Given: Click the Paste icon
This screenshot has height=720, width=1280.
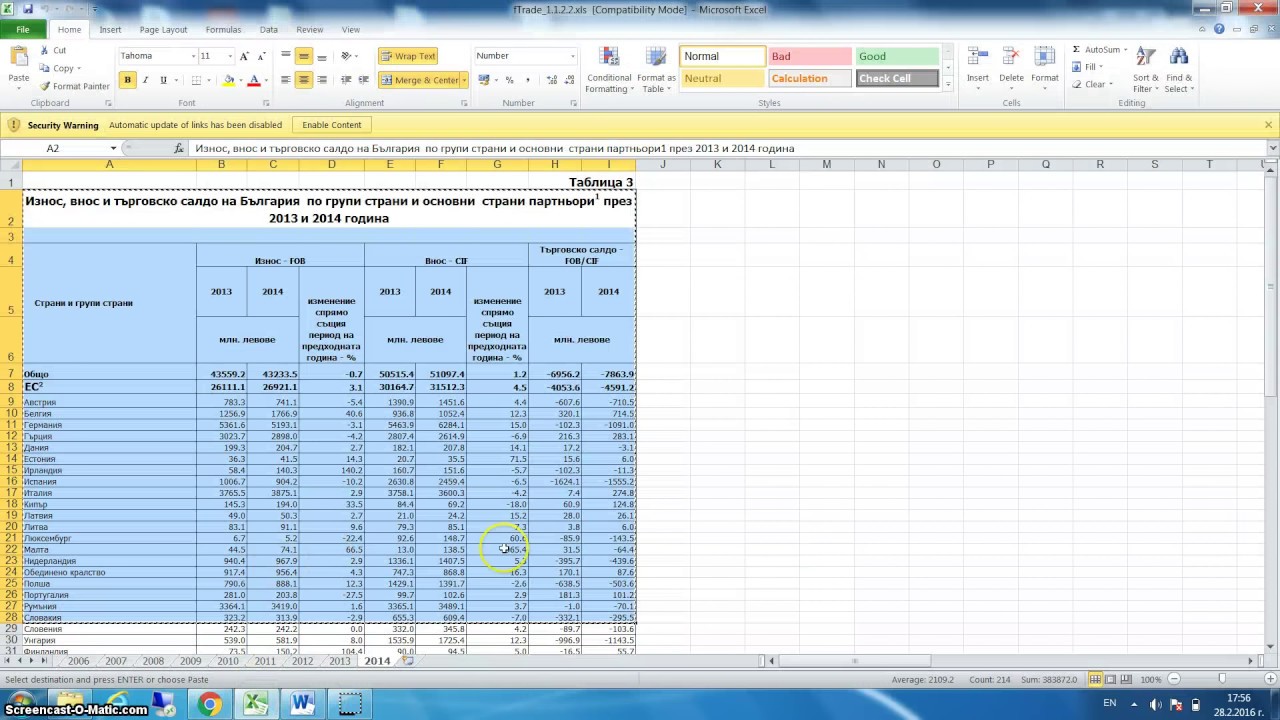Looking at the screenshot, I should pos(18,59).
